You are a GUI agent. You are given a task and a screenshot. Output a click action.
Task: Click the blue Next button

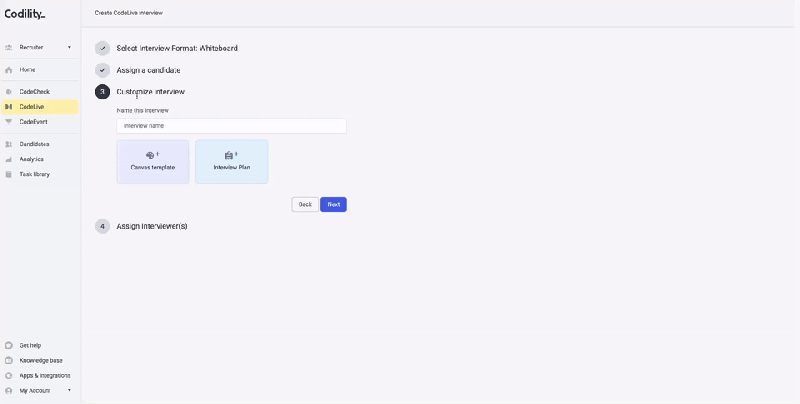[334, 205]
